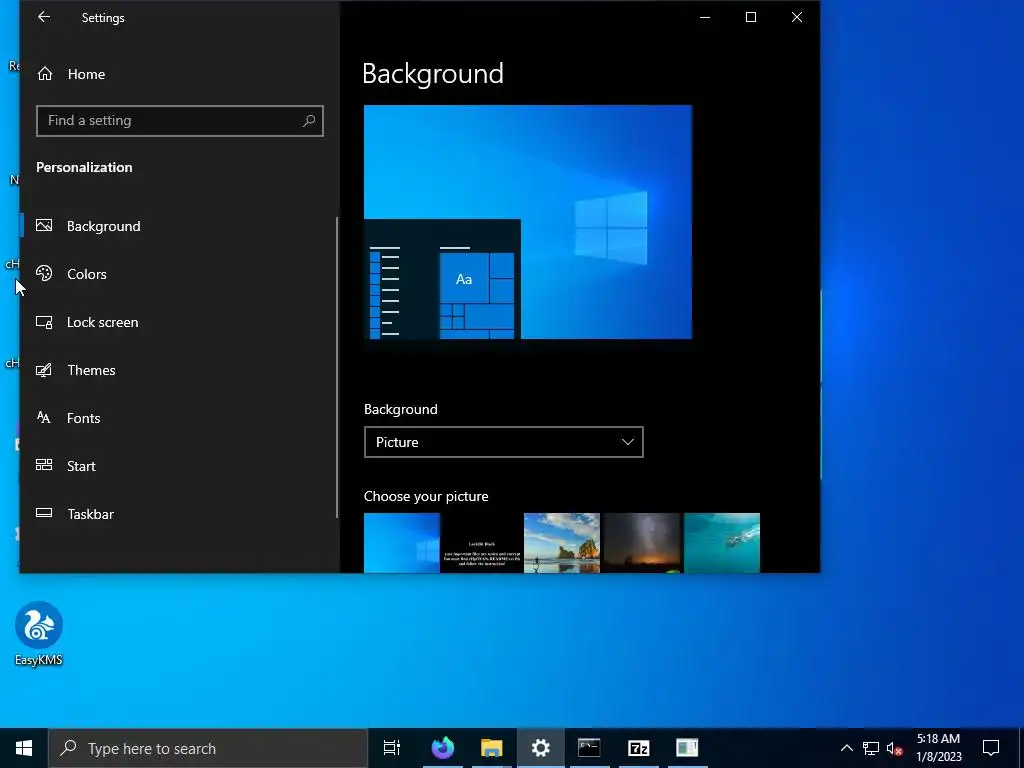
Task: Open the Lock screen settings
Action: (x=179, y=323)
